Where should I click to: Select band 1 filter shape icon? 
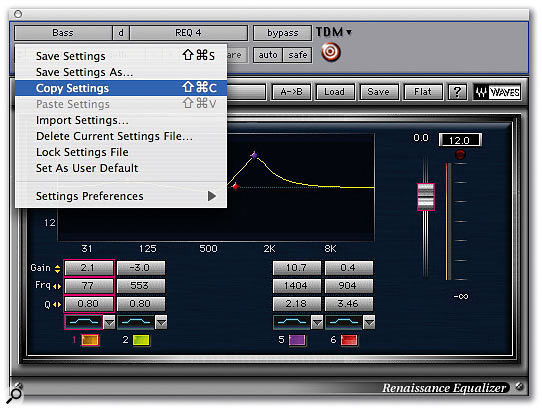83,322
